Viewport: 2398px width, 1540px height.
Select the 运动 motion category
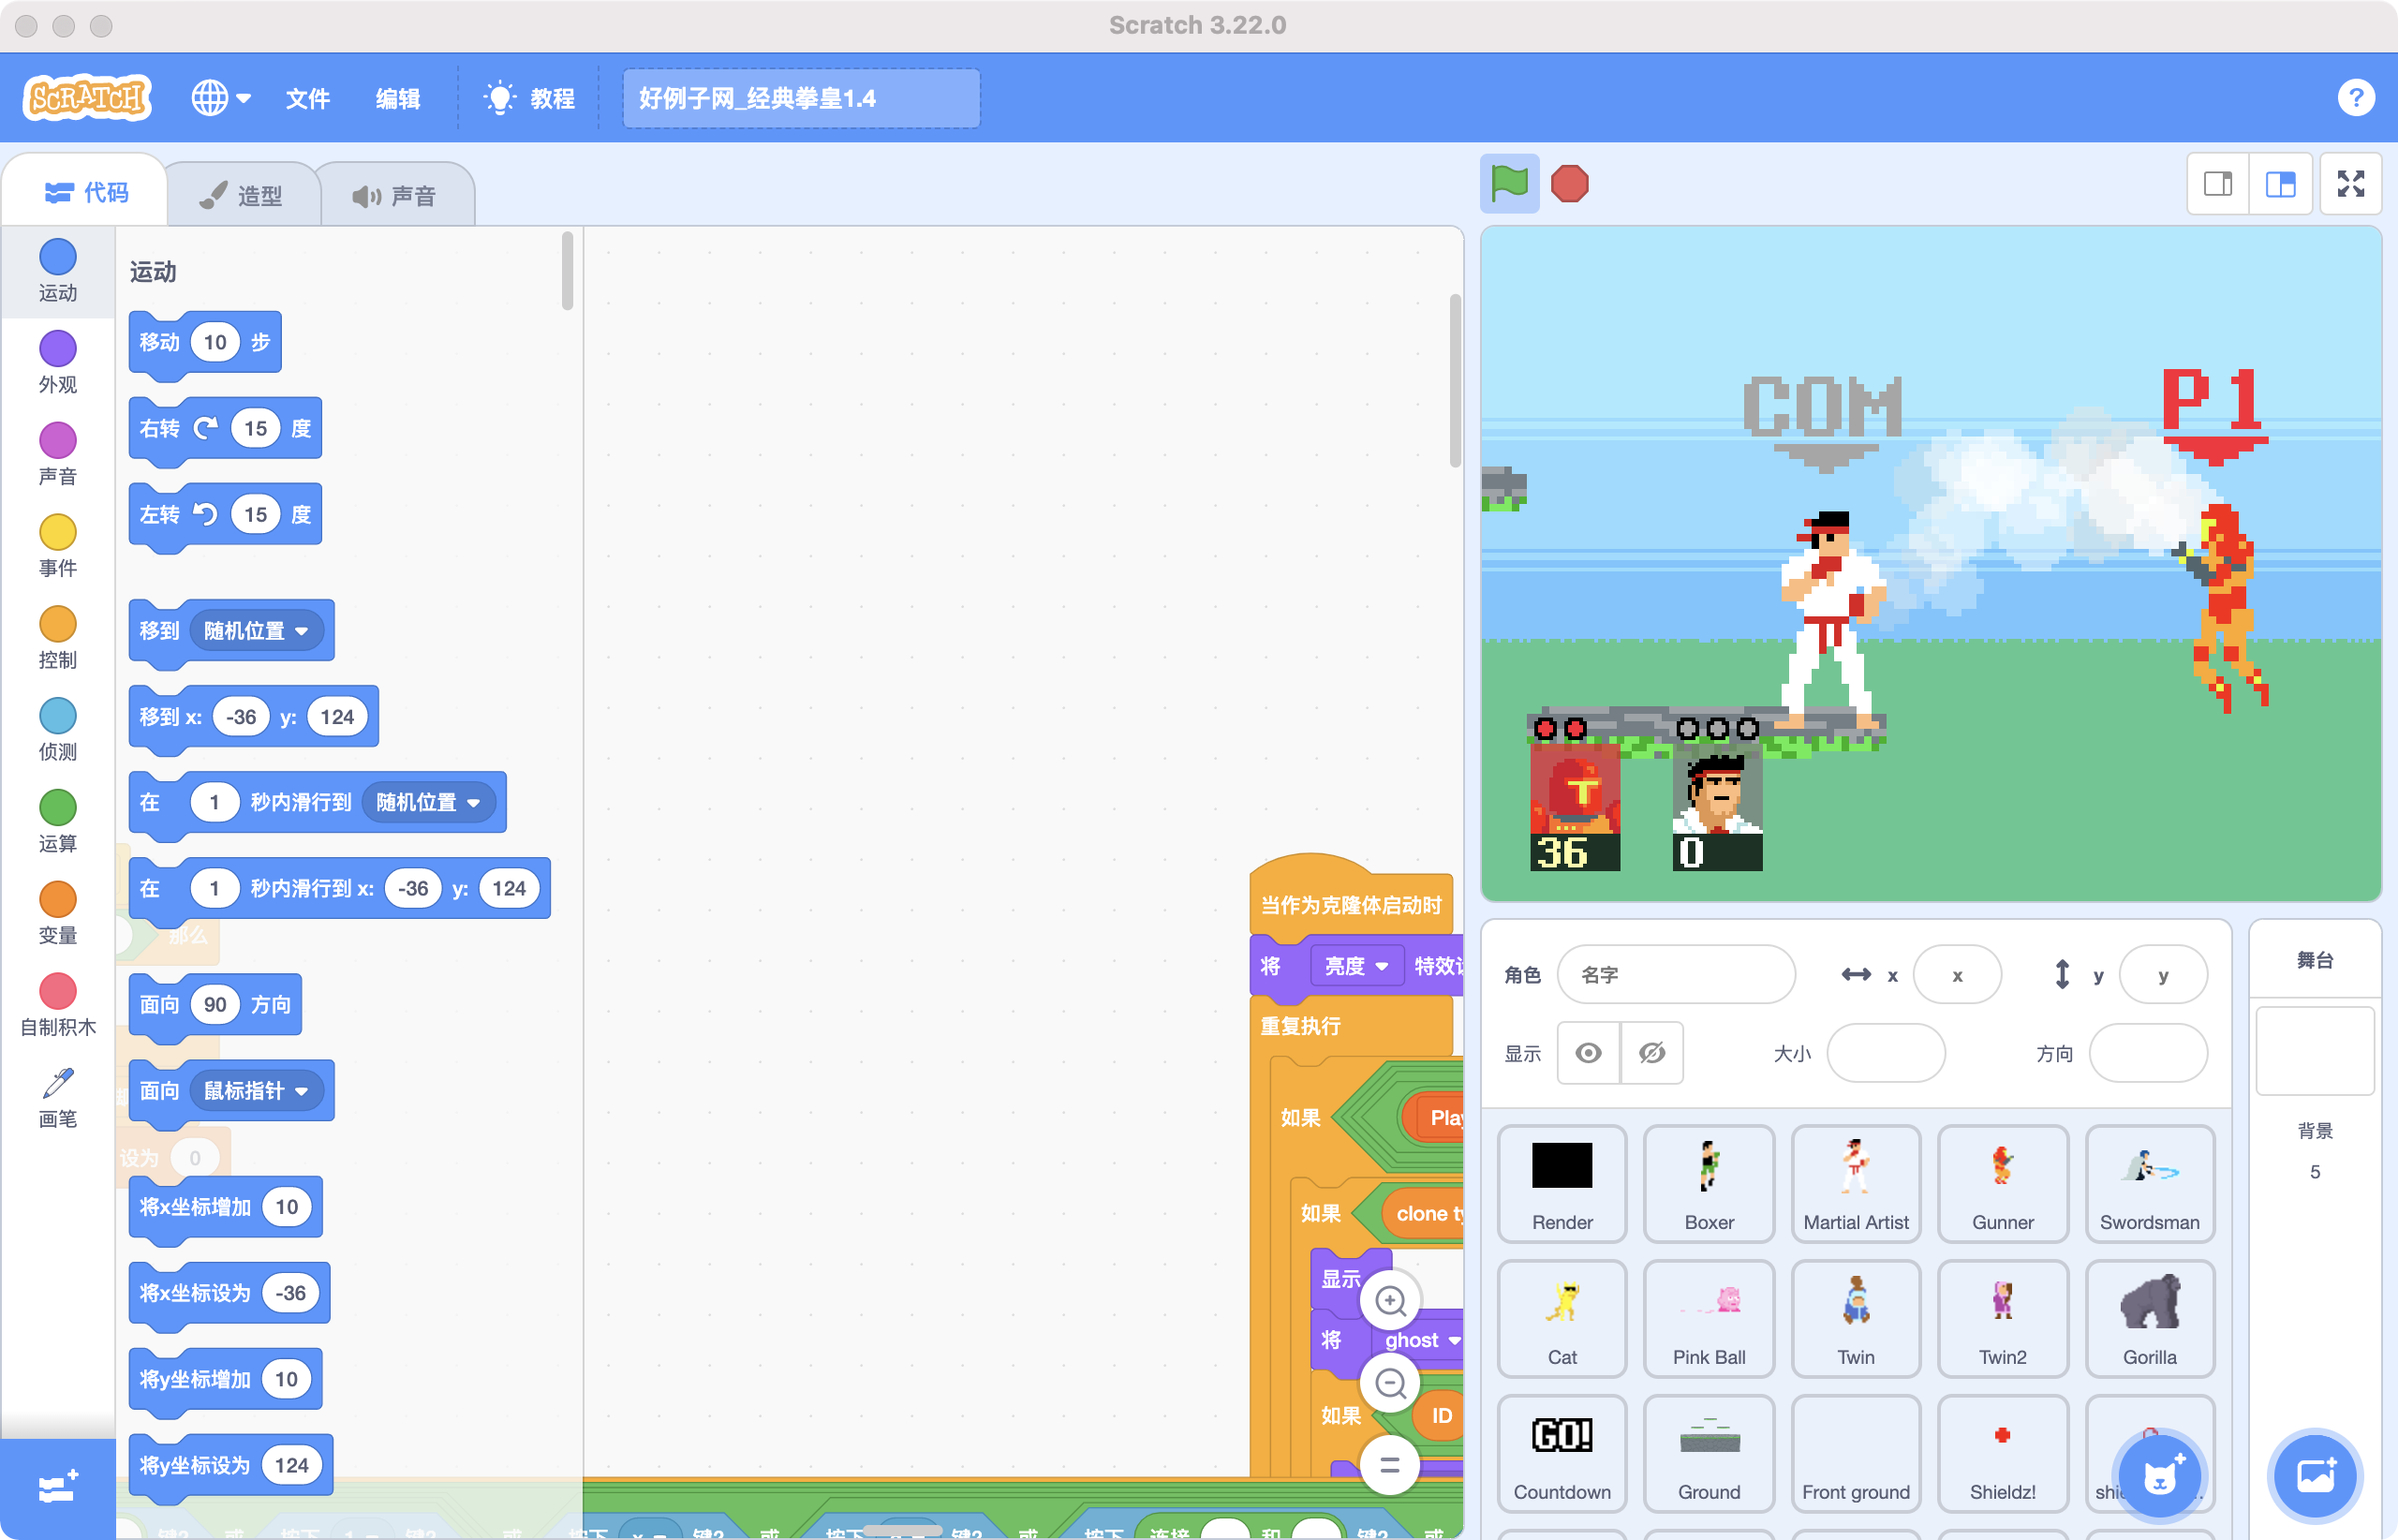[58, 270]
